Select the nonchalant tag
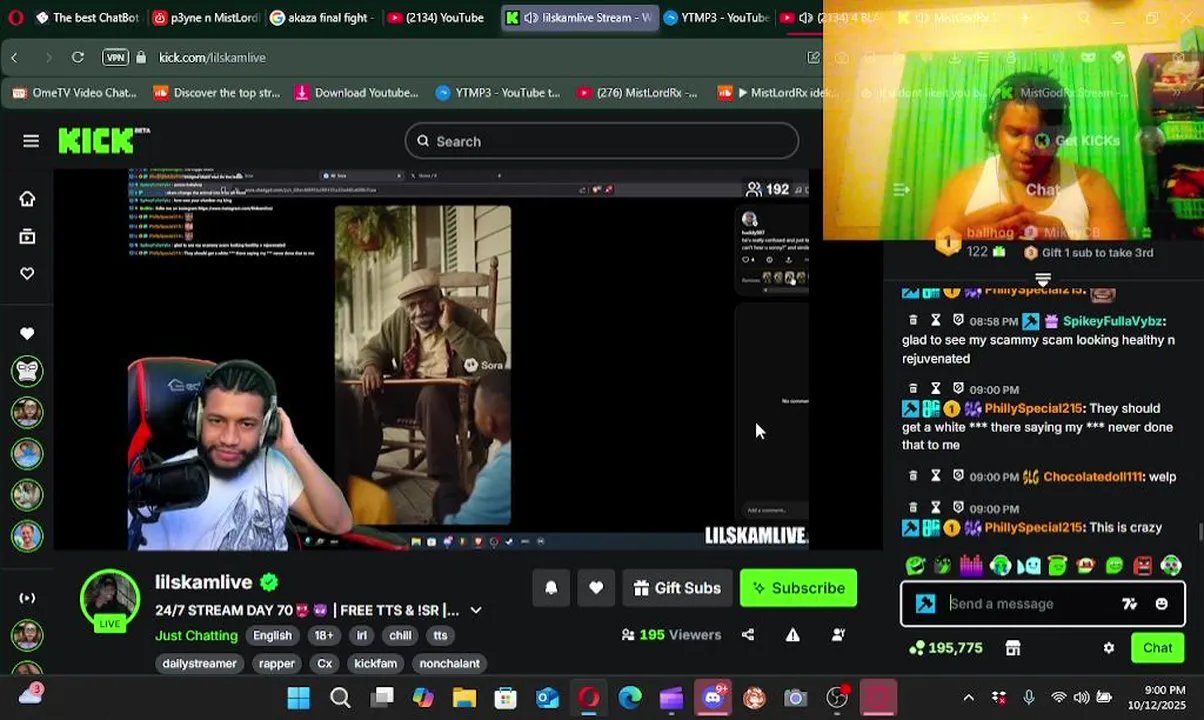The image size is (1204, 720). [x=449, y=663]
